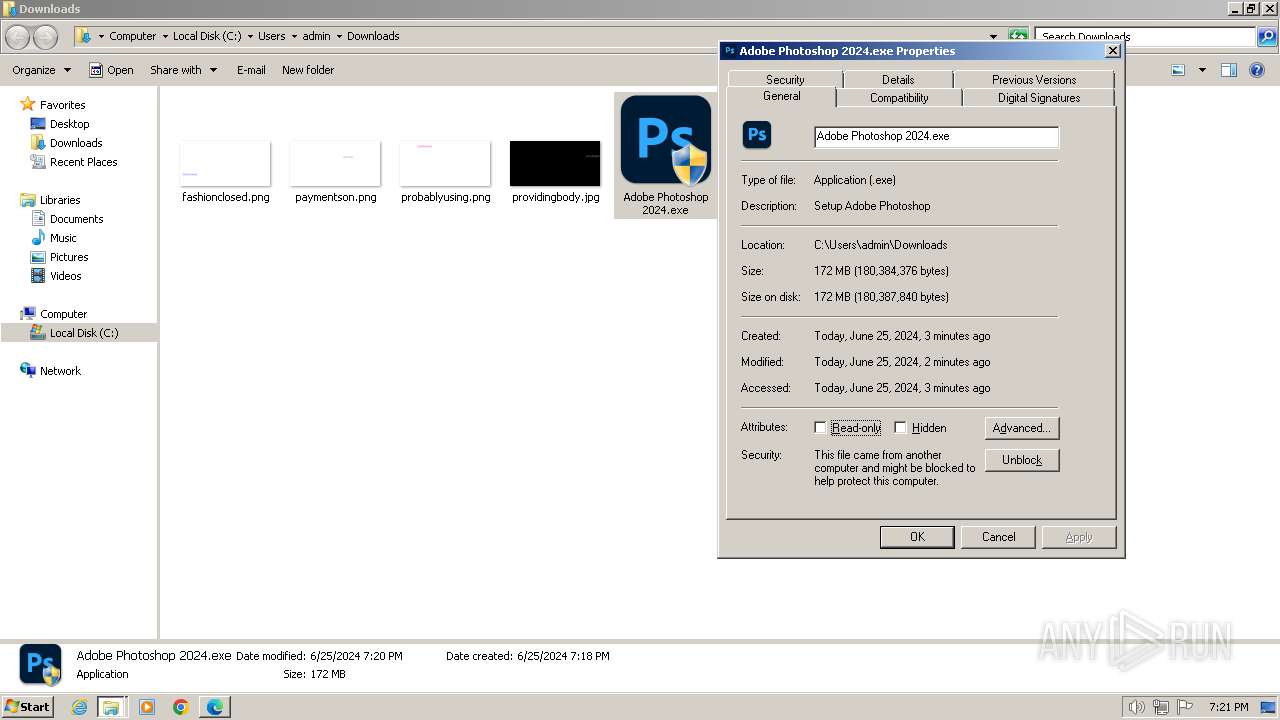Click the Unblock security button

click(x=1022, y=460)
